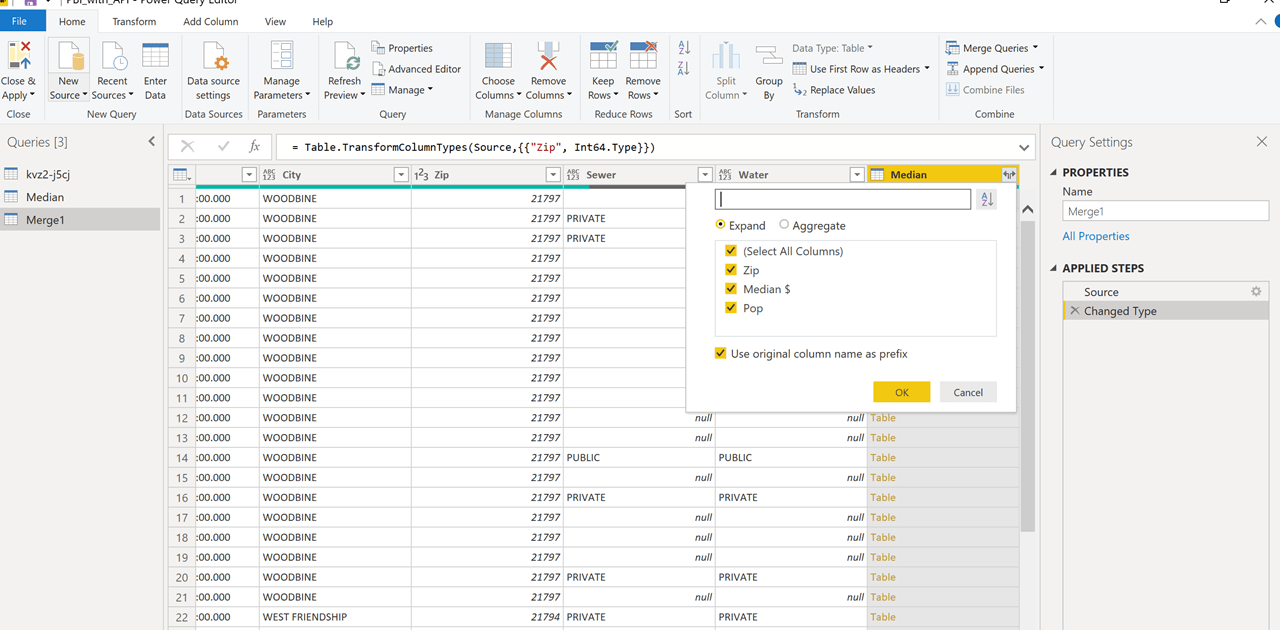
Task: Expand the formula bar with chevron
Action: [x=1024, y=147]
